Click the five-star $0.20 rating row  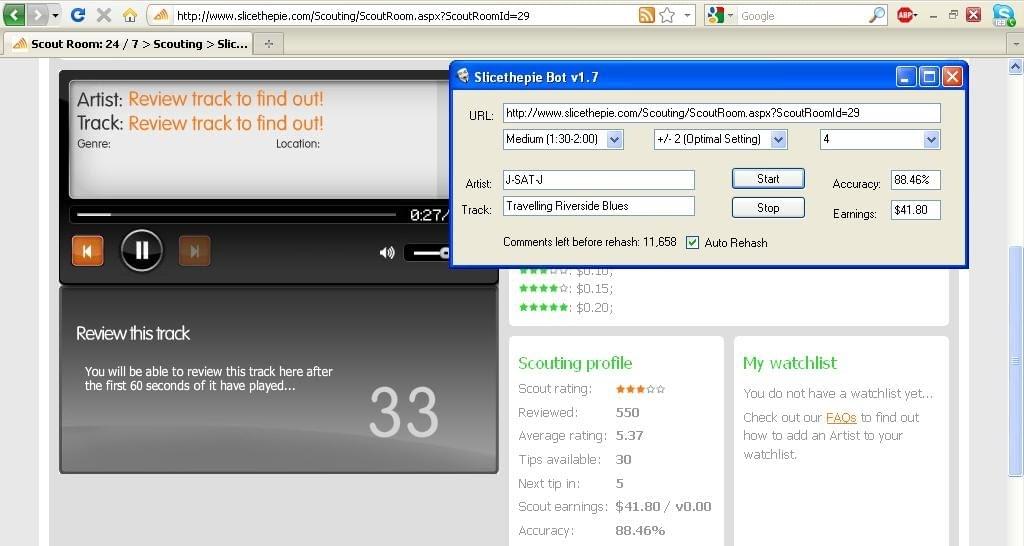(566, 308)
